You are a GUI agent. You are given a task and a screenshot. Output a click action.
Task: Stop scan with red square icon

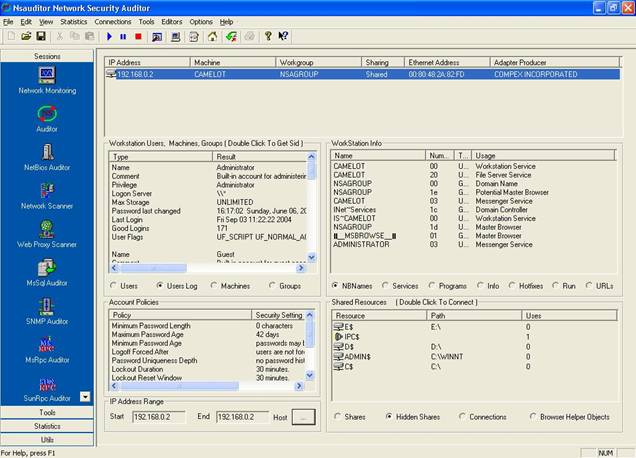pyautogui.click(x=138, y=37)
